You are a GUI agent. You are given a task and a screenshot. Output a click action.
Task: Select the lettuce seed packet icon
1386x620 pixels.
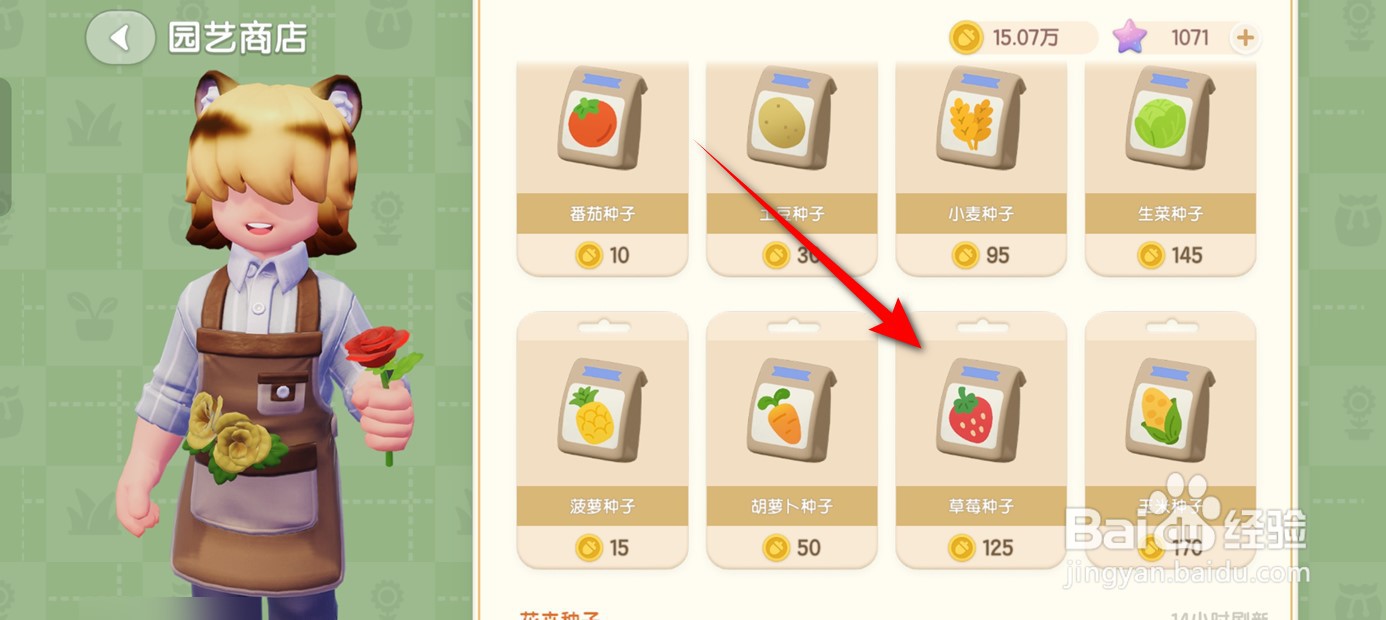click(x=1170, y=119)
